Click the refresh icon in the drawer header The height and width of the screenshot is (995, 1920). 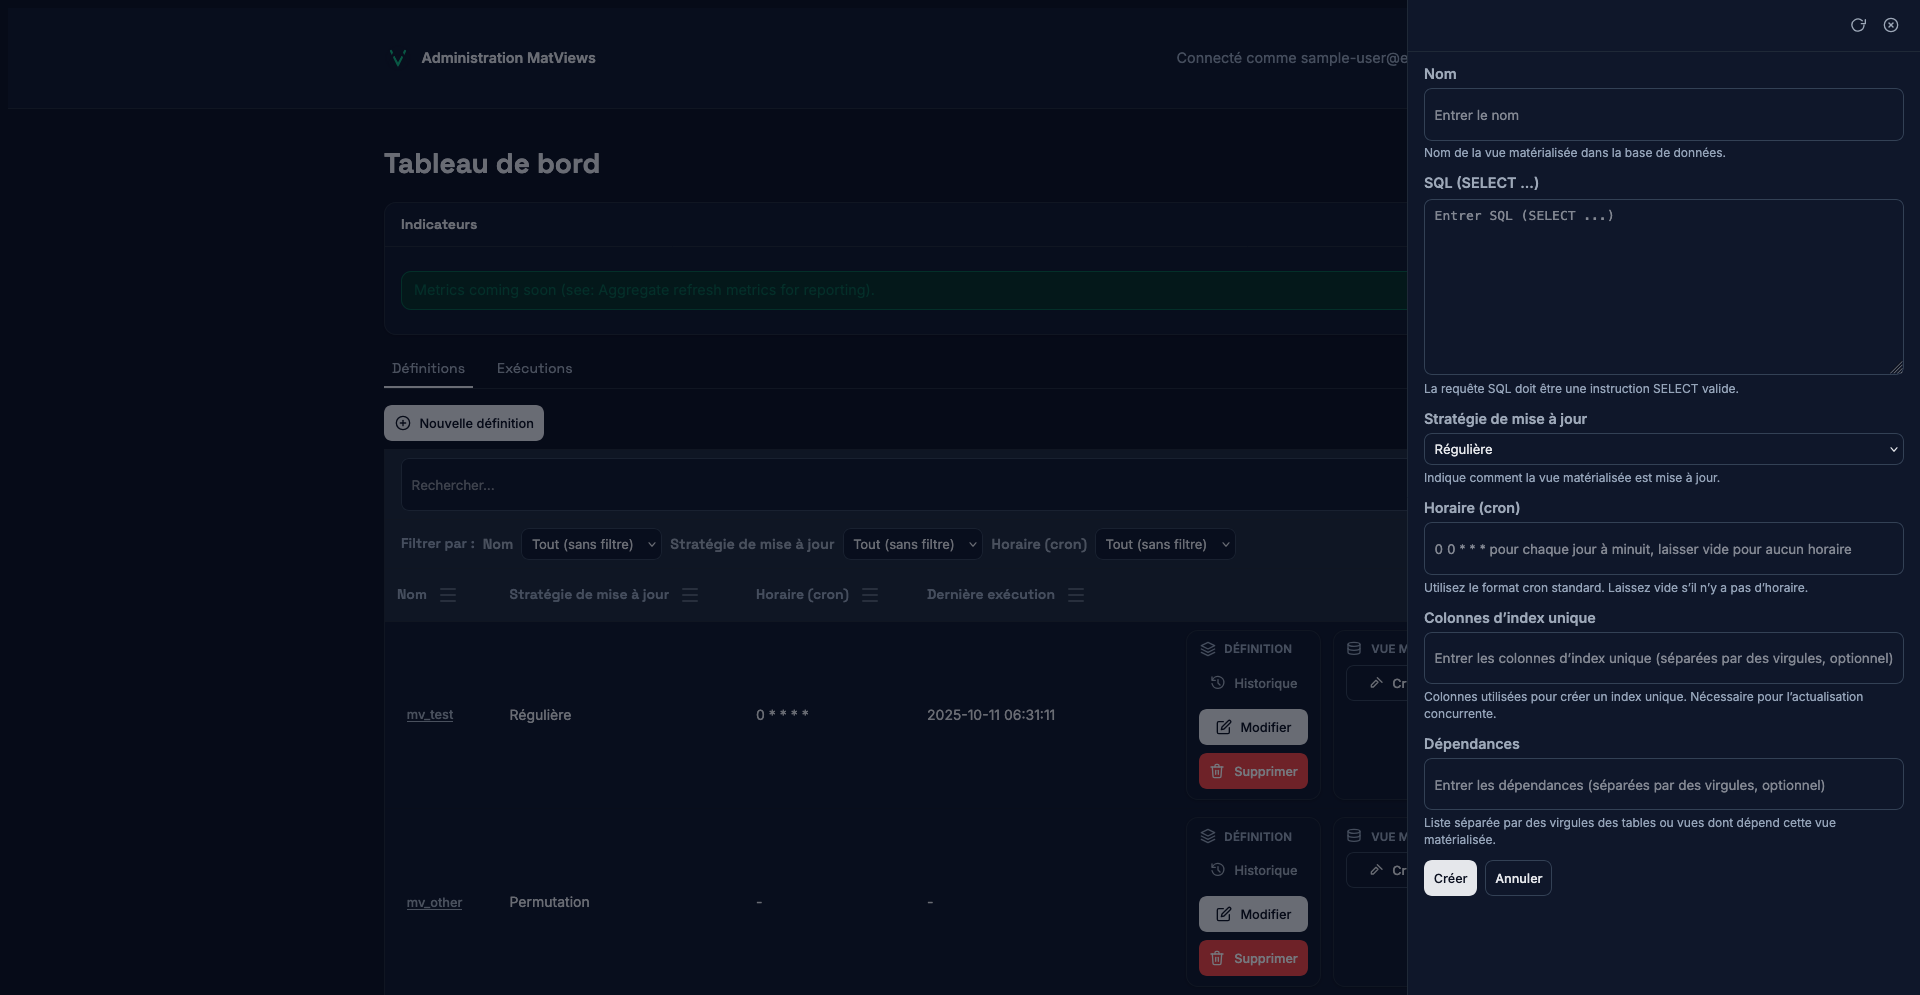[1858, 25]
